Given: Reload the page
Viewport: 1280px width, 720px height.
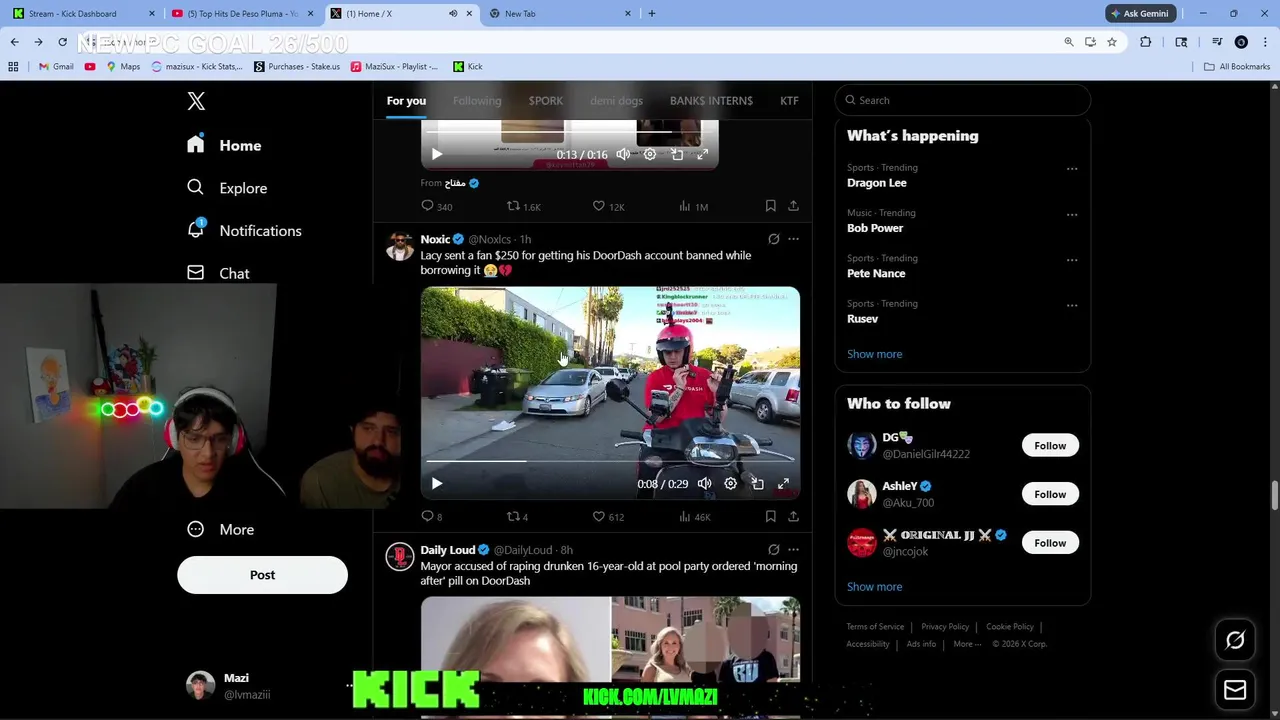Looking at the screenshot, I should (x=62, y=42).
